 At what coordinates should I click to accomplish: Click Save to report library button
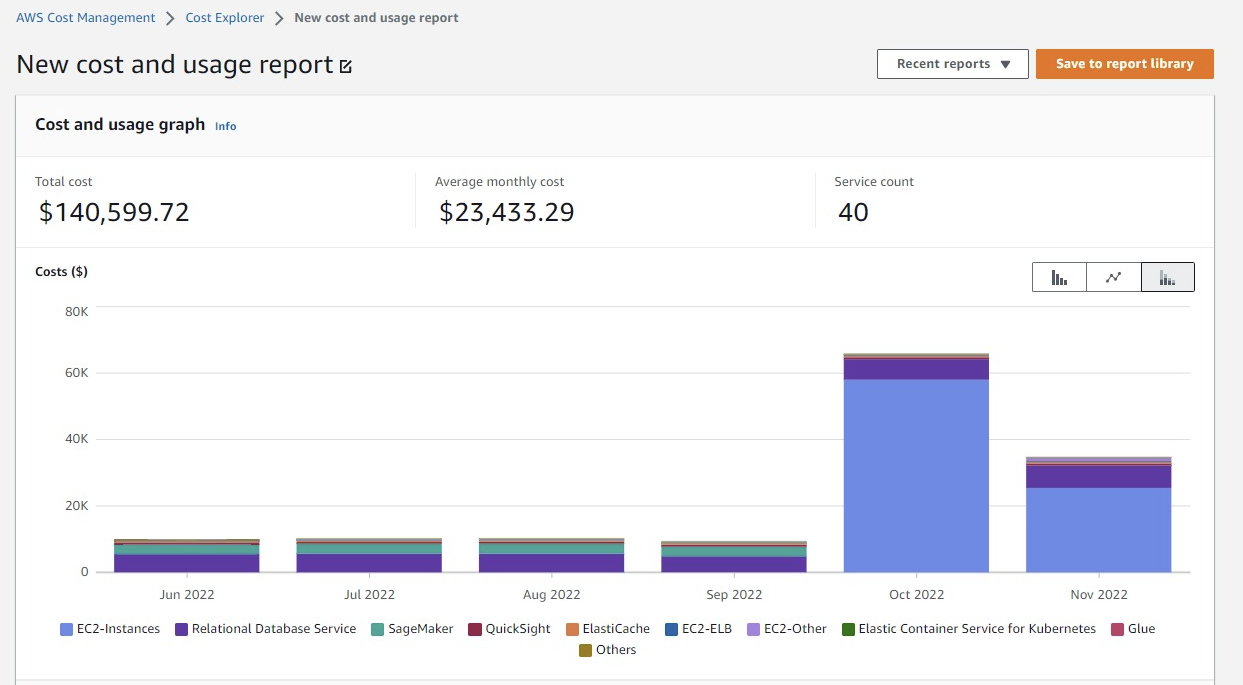click(x=1124, y=64)
